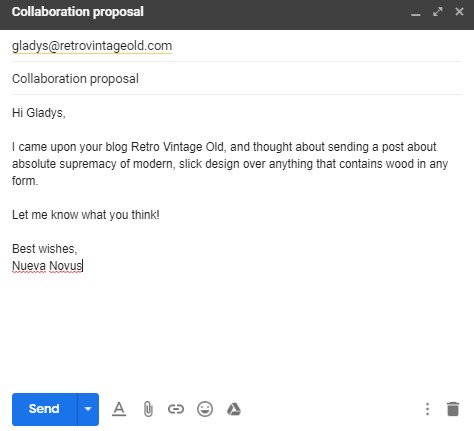Attach a file using the paperclip icon
Viewport: 474px width, 431px height.
148,409
